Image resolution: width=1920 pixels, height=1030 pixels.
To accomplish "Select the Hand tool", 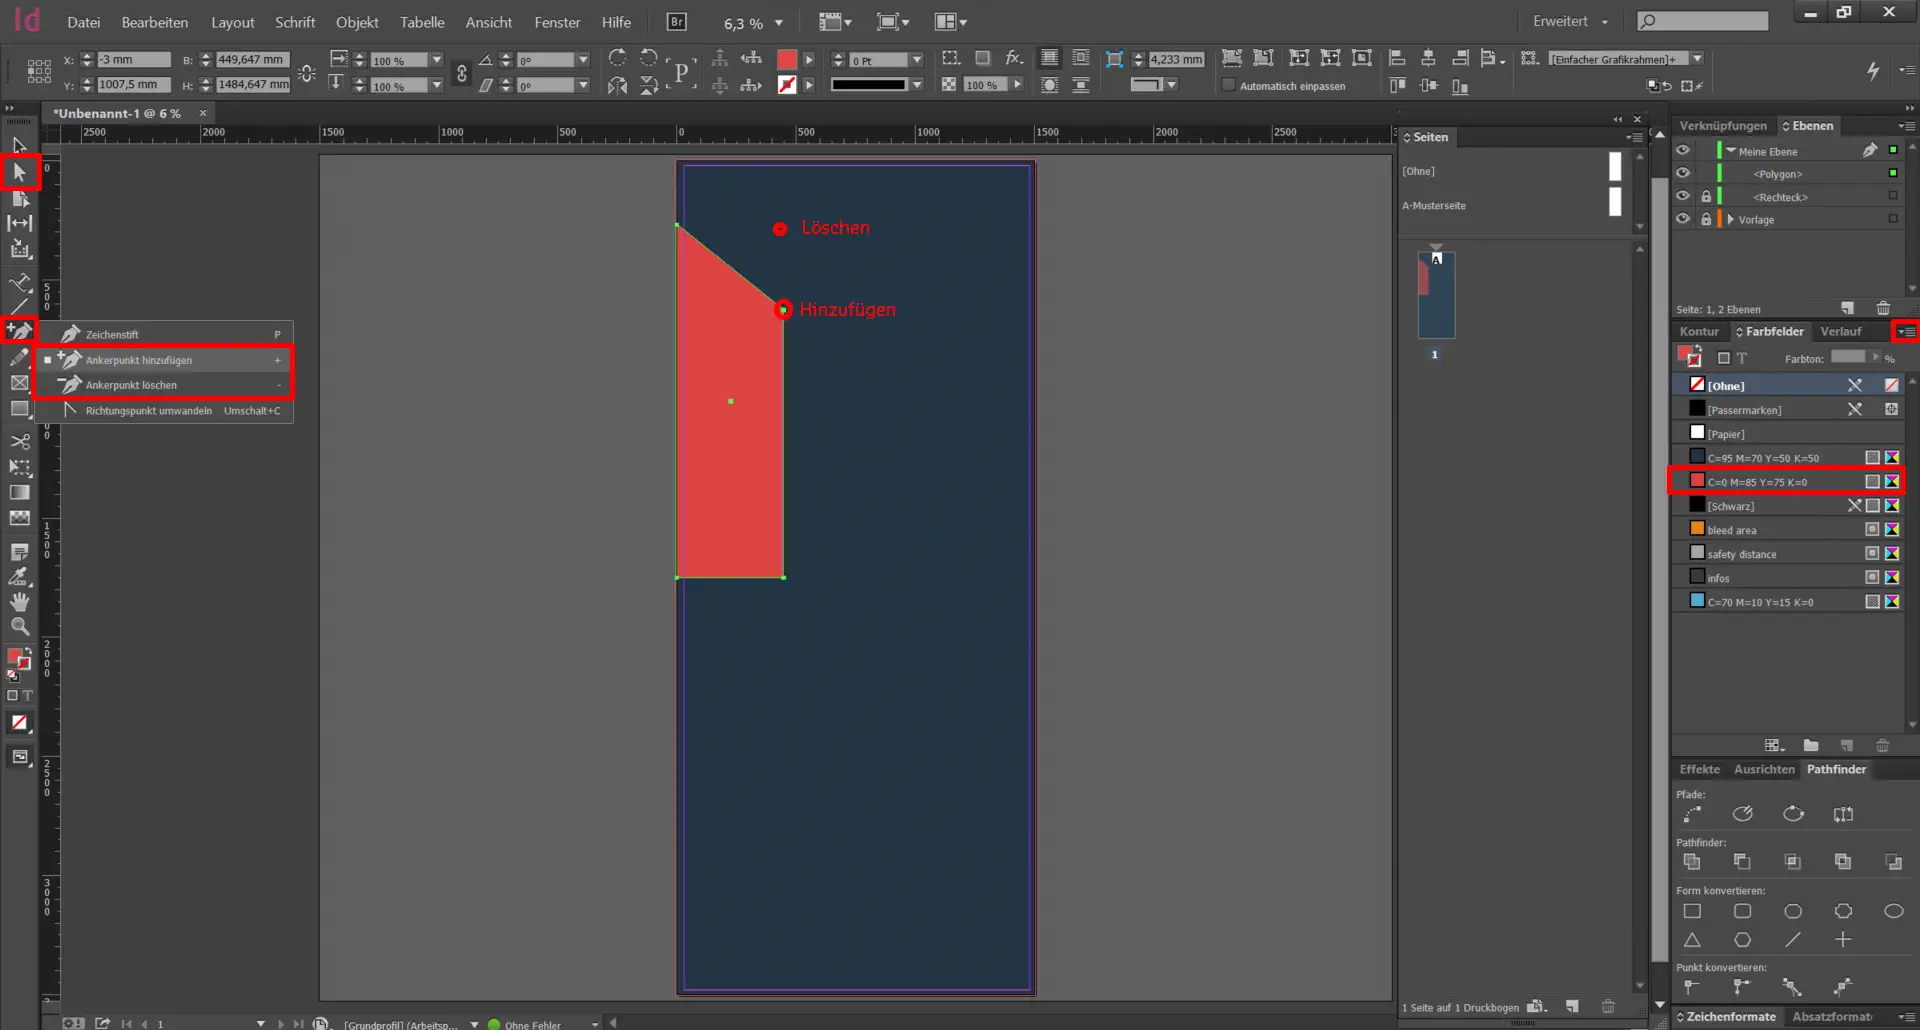I will pyautogui.click(x=19, y=602).
